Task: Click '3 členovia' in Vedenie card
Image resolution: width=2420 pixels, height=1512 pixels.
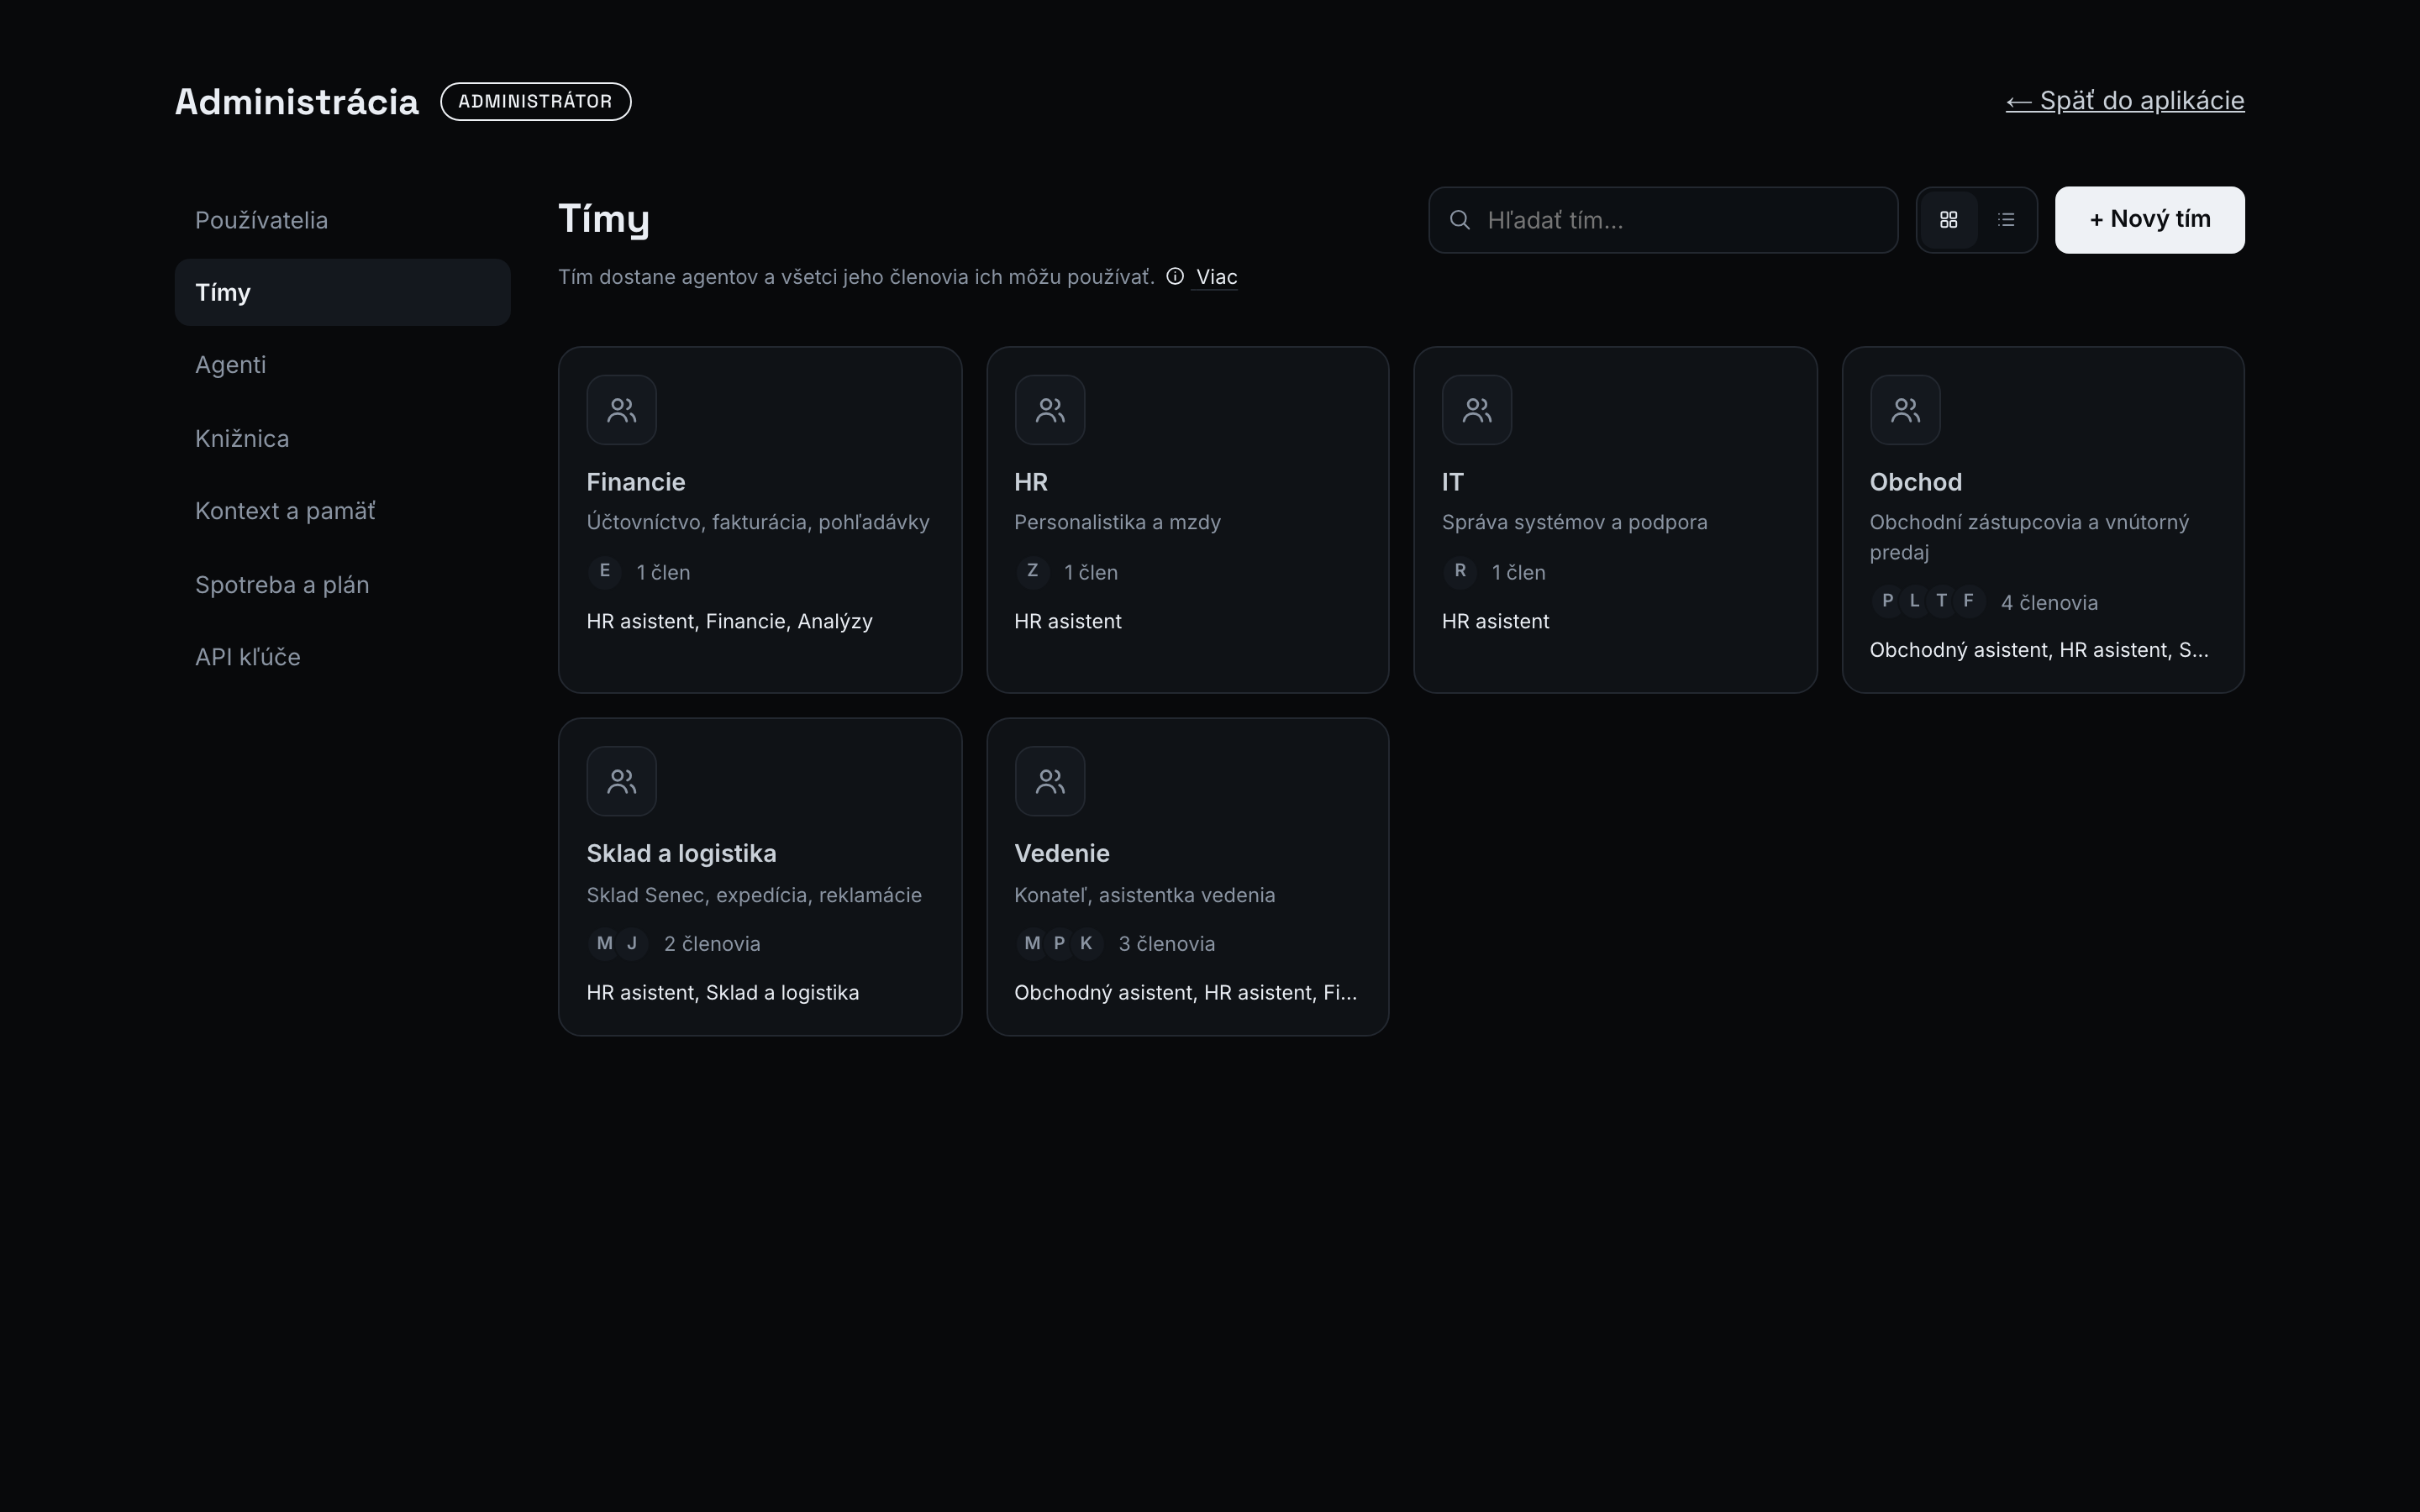Action: click(x=1166, y=944)
